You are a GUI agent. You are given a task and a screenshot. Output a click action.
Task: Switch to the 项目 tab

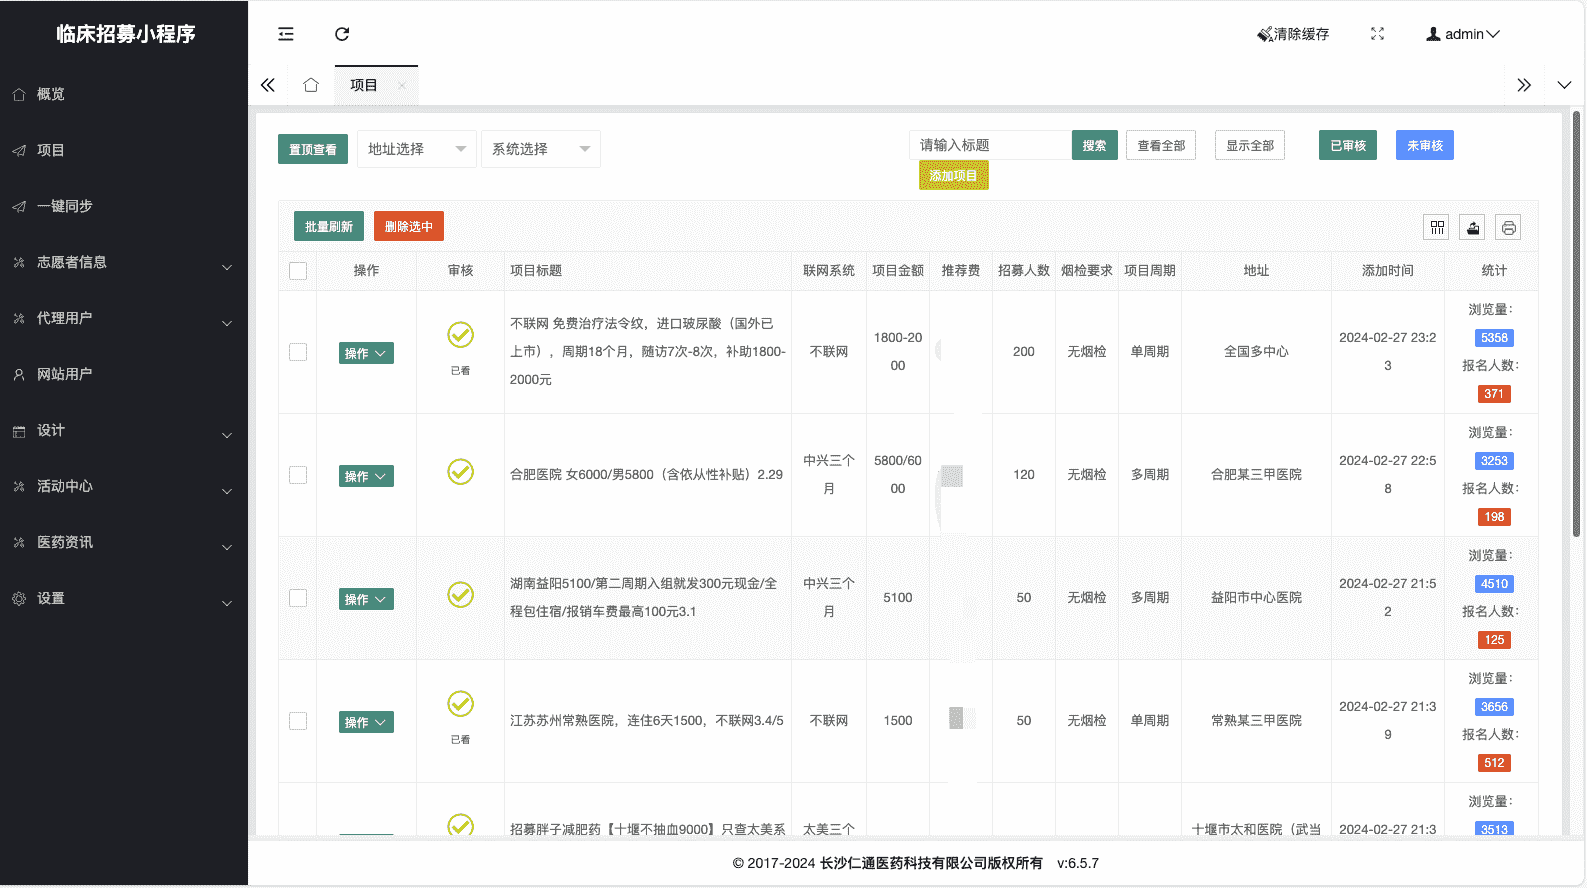pyautogui.click(x=364, y=85)
